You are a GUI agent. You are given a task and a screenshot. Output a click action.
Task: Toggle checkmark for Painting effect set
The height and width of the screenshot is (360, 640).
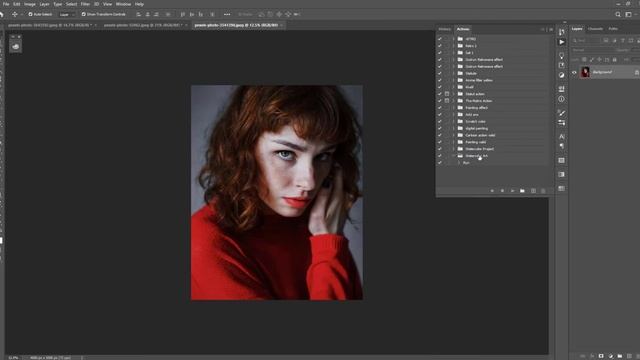[440, 108]
